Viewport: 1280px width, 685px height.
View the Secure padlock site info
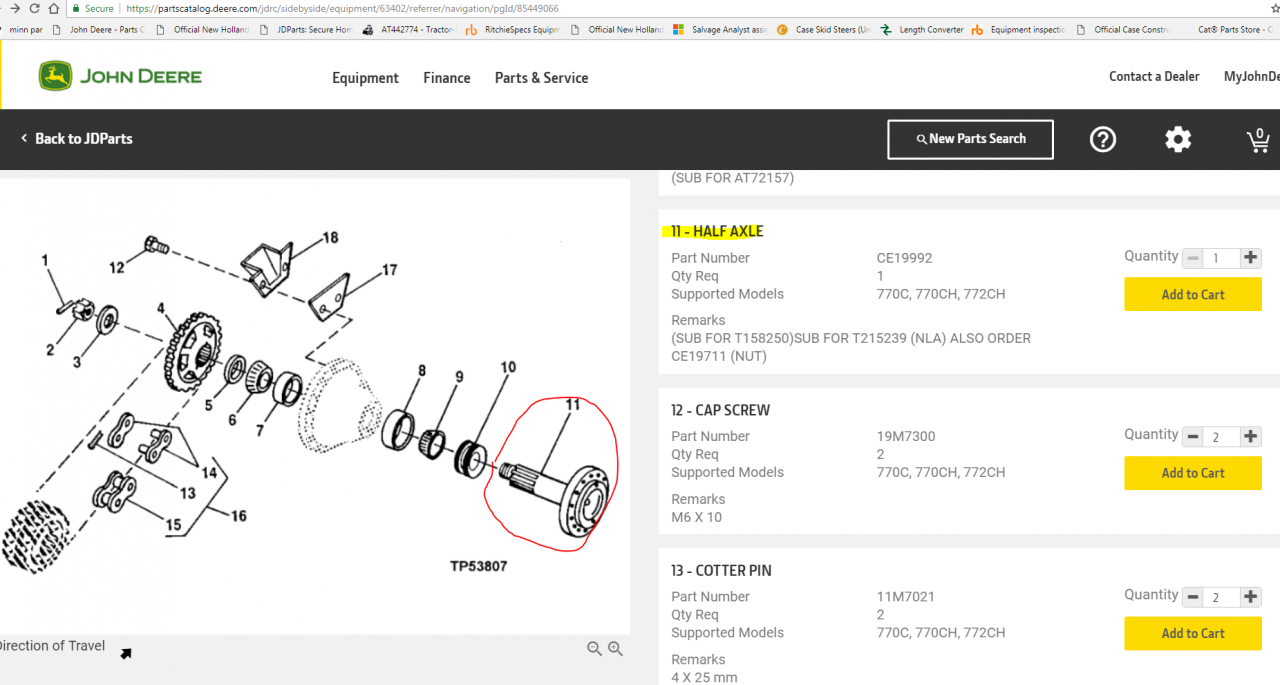93,8
